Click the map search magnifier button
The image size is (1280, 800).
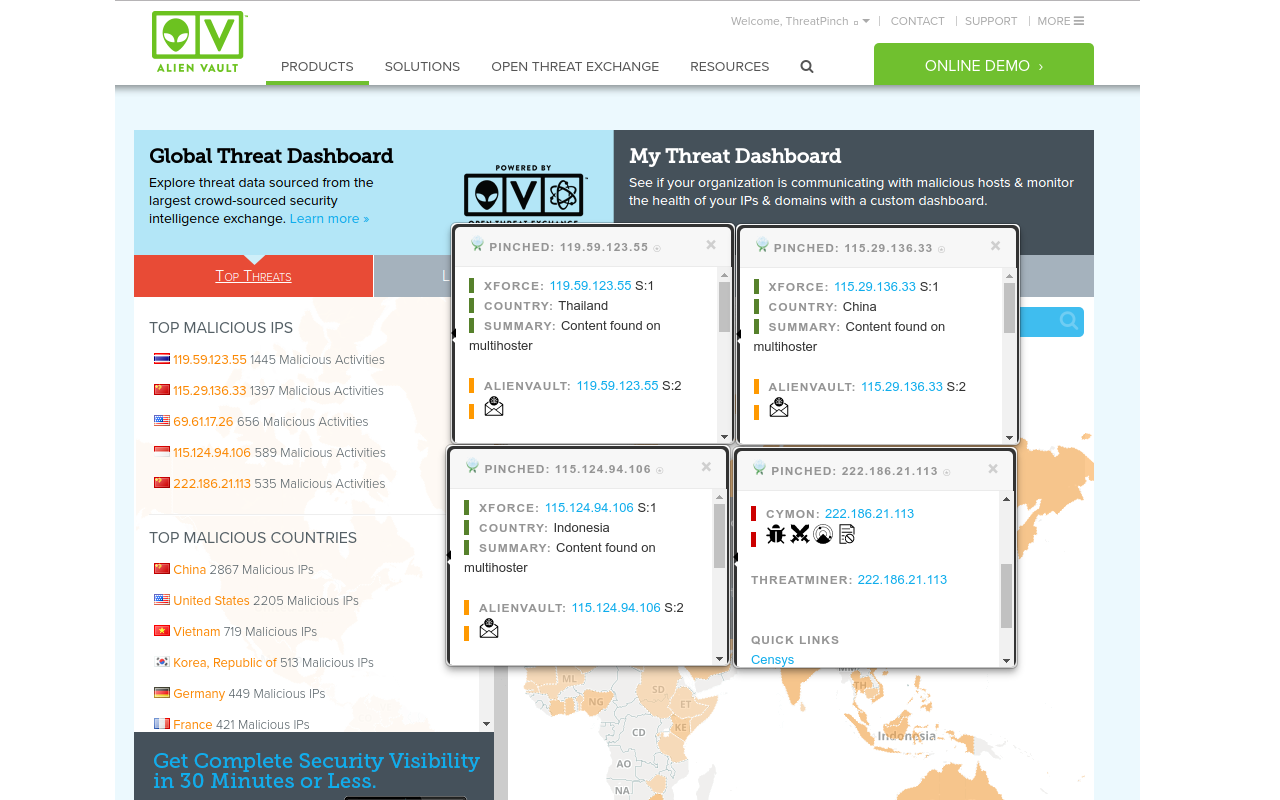[1069, 321]
